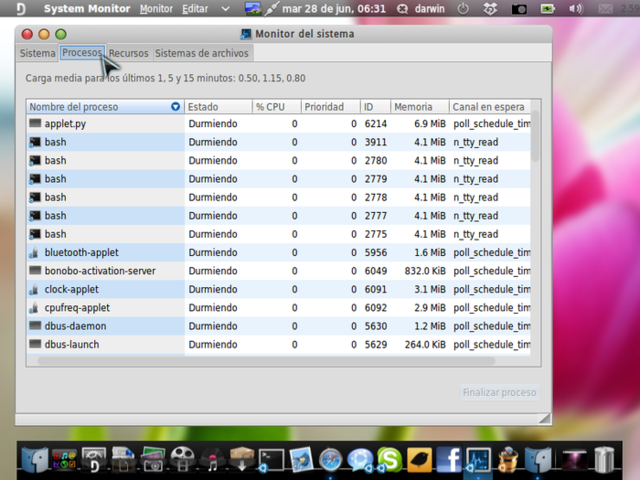Select the bluetooth-applet process row
Screen dimensions: 640x480
278,252
